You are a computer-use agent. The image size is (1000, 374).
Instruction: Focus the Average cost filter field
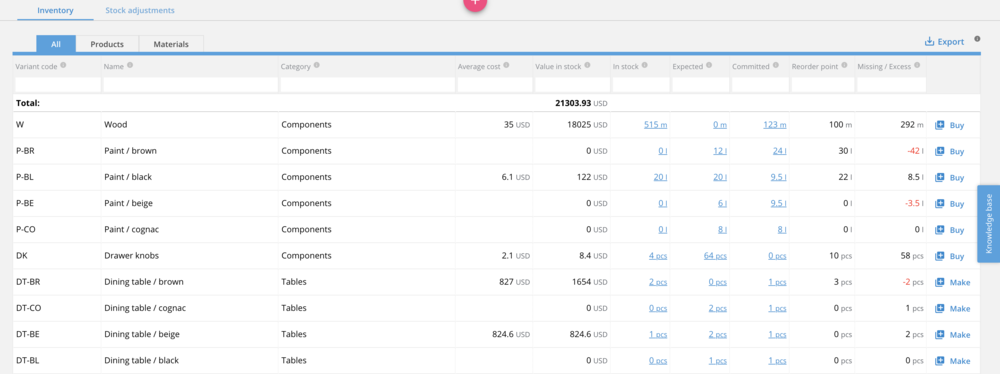[x=495, y=84]
